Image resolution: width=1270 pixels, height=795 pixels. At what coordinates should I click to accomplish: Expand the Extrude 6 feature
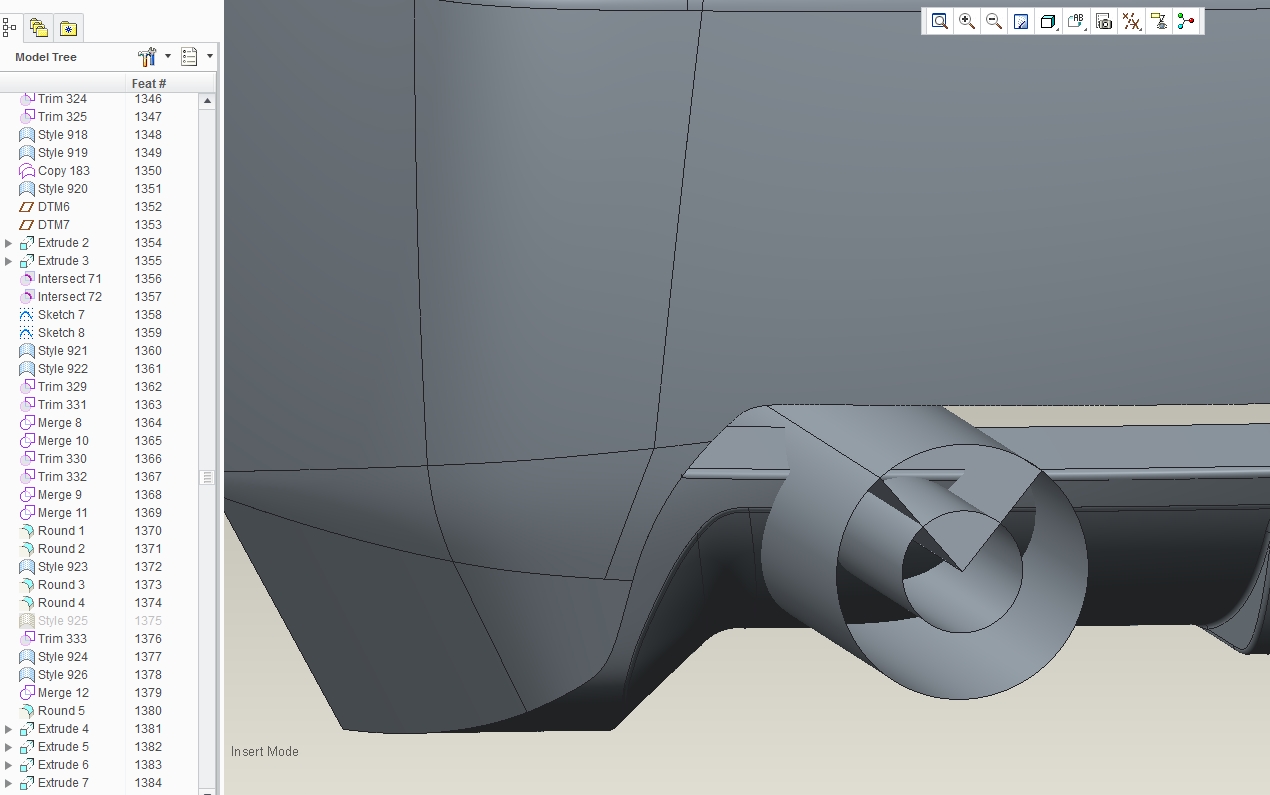9,765
